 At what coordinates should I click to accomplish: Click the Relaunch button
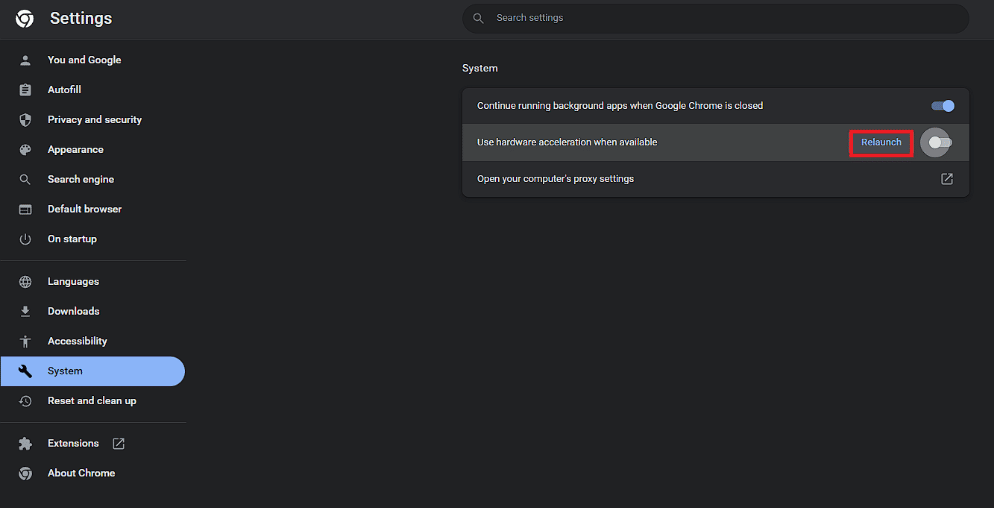click(881, 142)
